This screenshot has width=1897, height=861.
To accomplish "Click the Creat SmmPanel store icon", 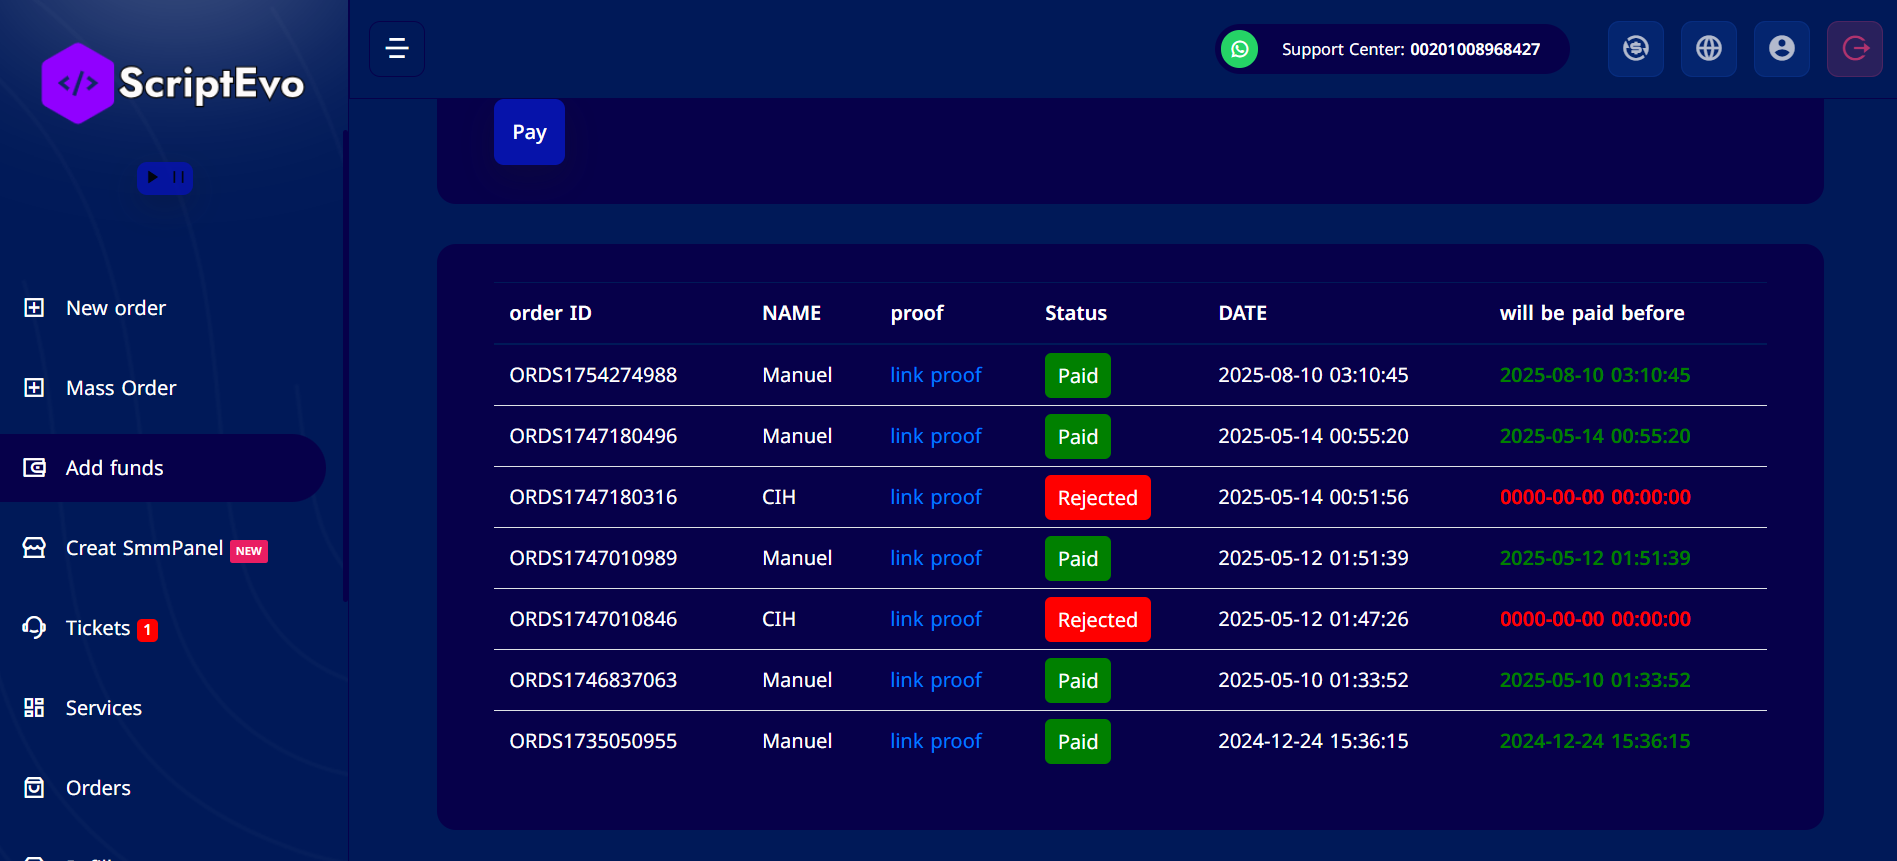I will click(34, 548).
